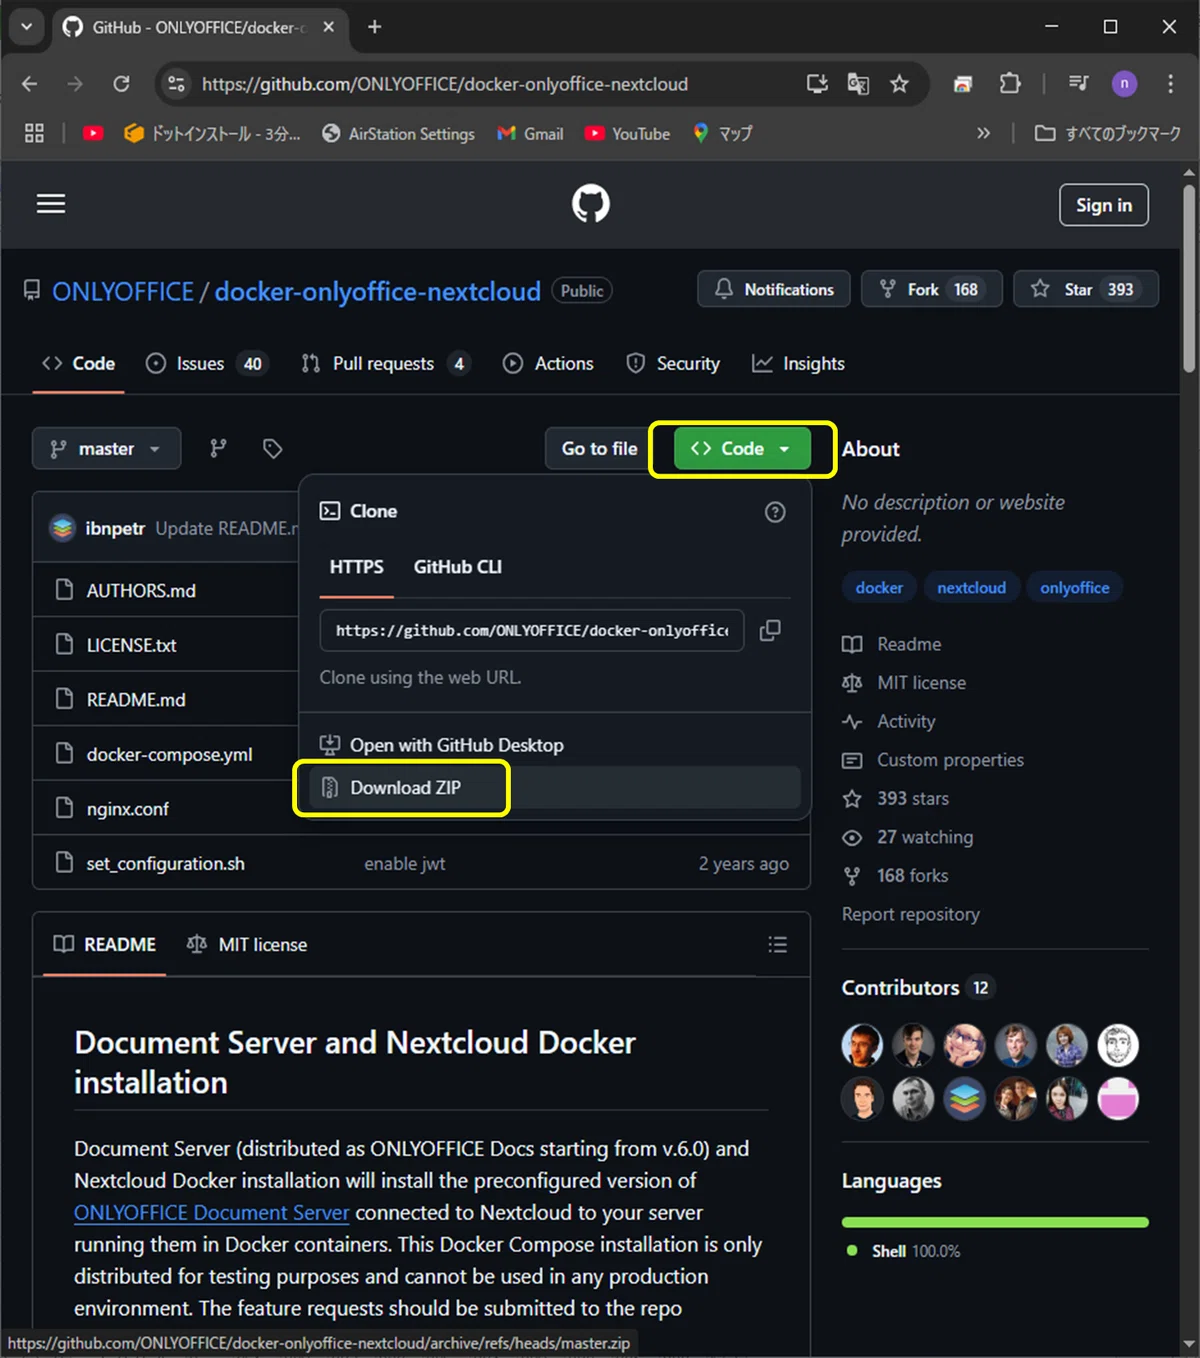Go back with the browser back arrow
Image resolution: width=1200 pixels, height=1358 pixels.
(30, 84)
